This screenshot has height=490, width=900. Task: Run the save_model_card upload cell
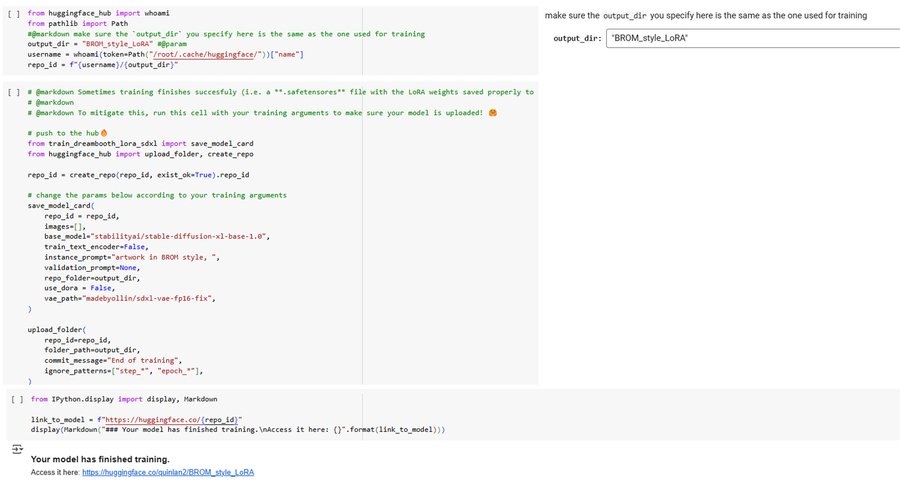coord(12,92)
